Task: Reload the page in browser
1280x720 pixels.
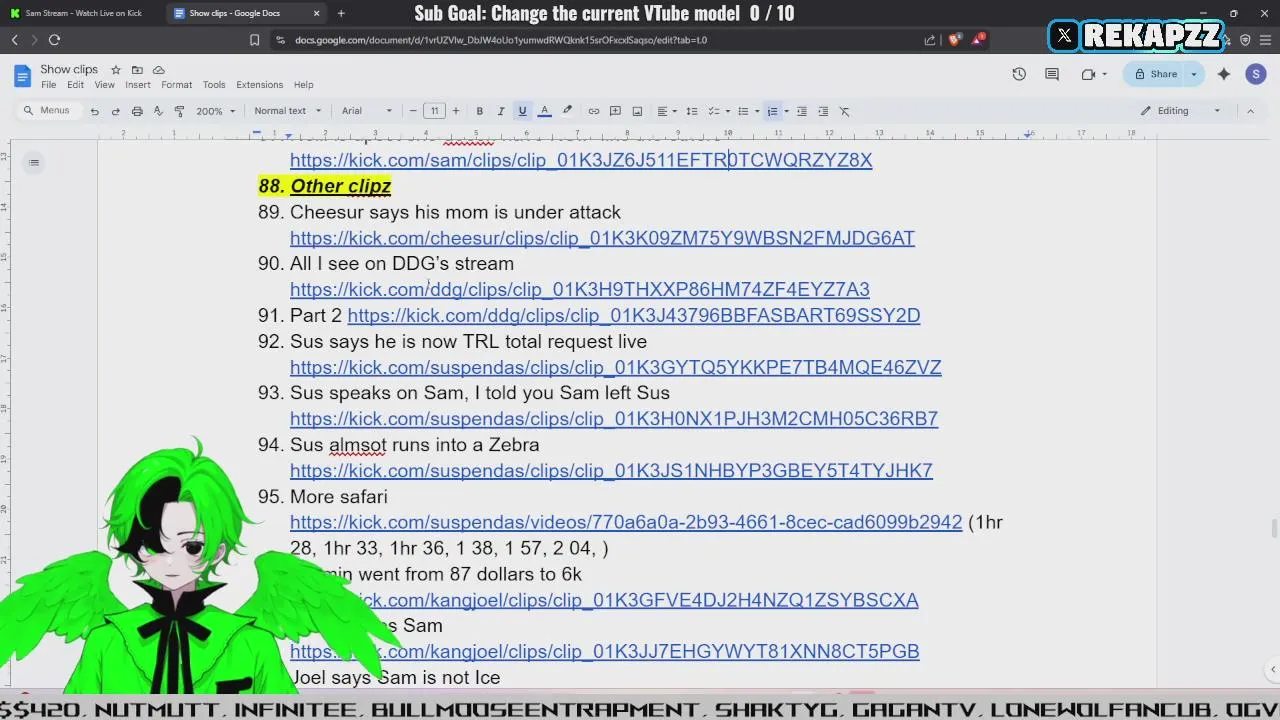Action: 54,40
